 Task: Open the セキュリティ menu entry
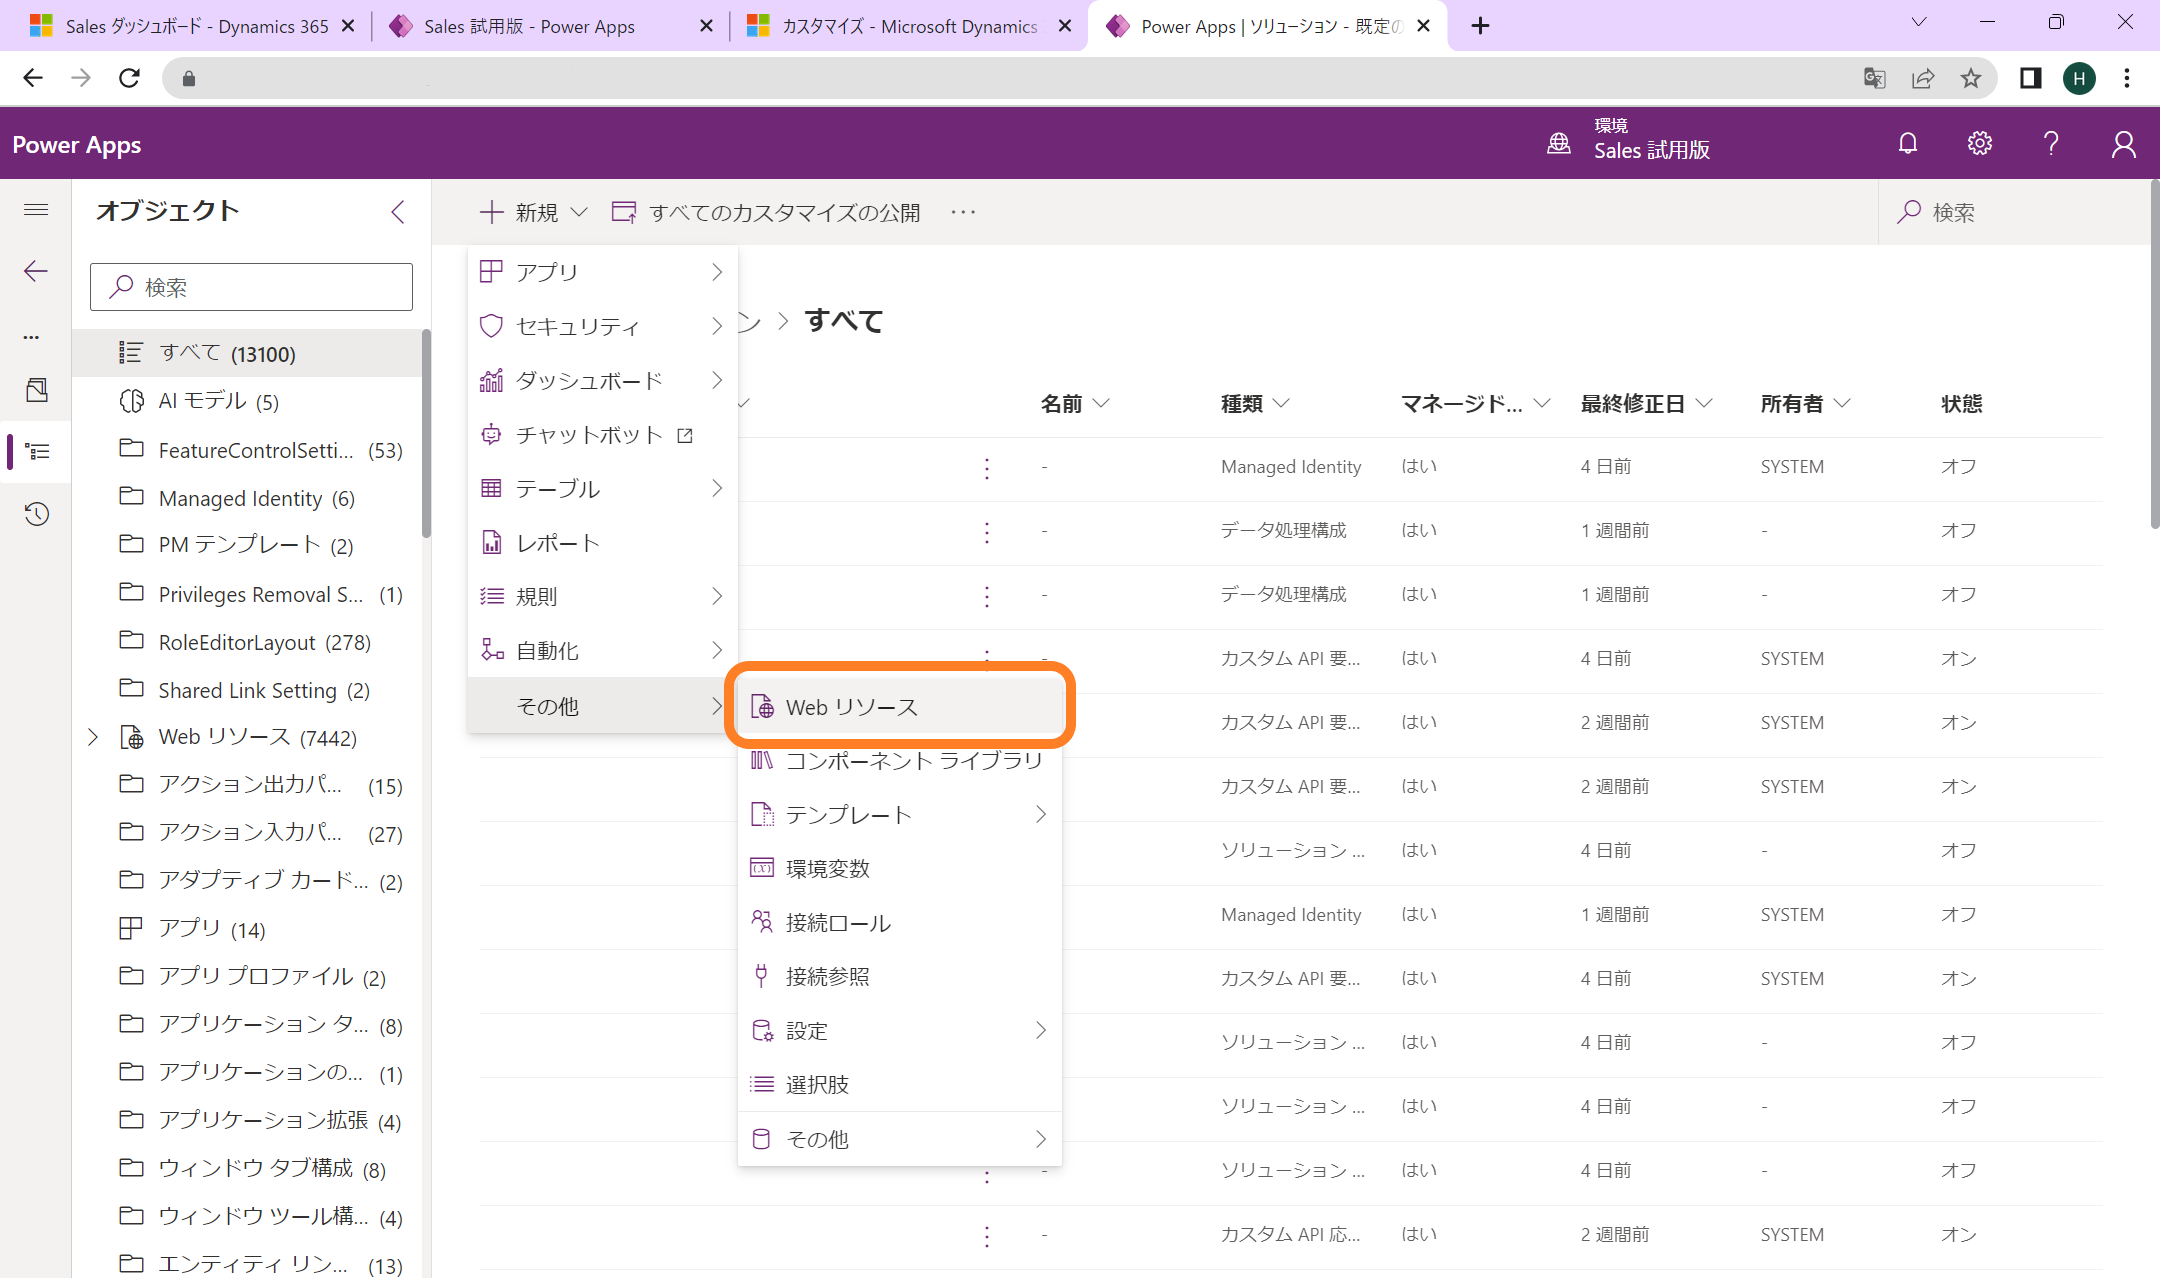(603, 326)
